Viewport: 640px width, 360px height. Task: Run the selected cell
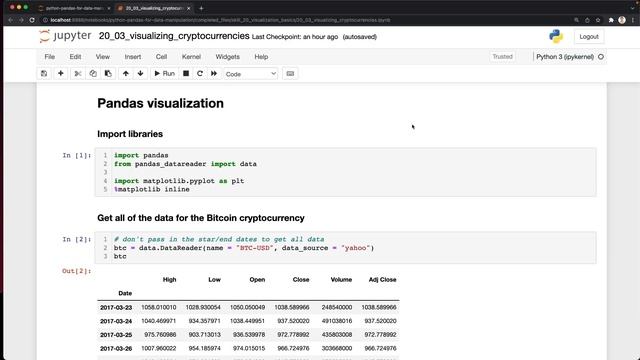pyautogui.click(x=164, y=73)
